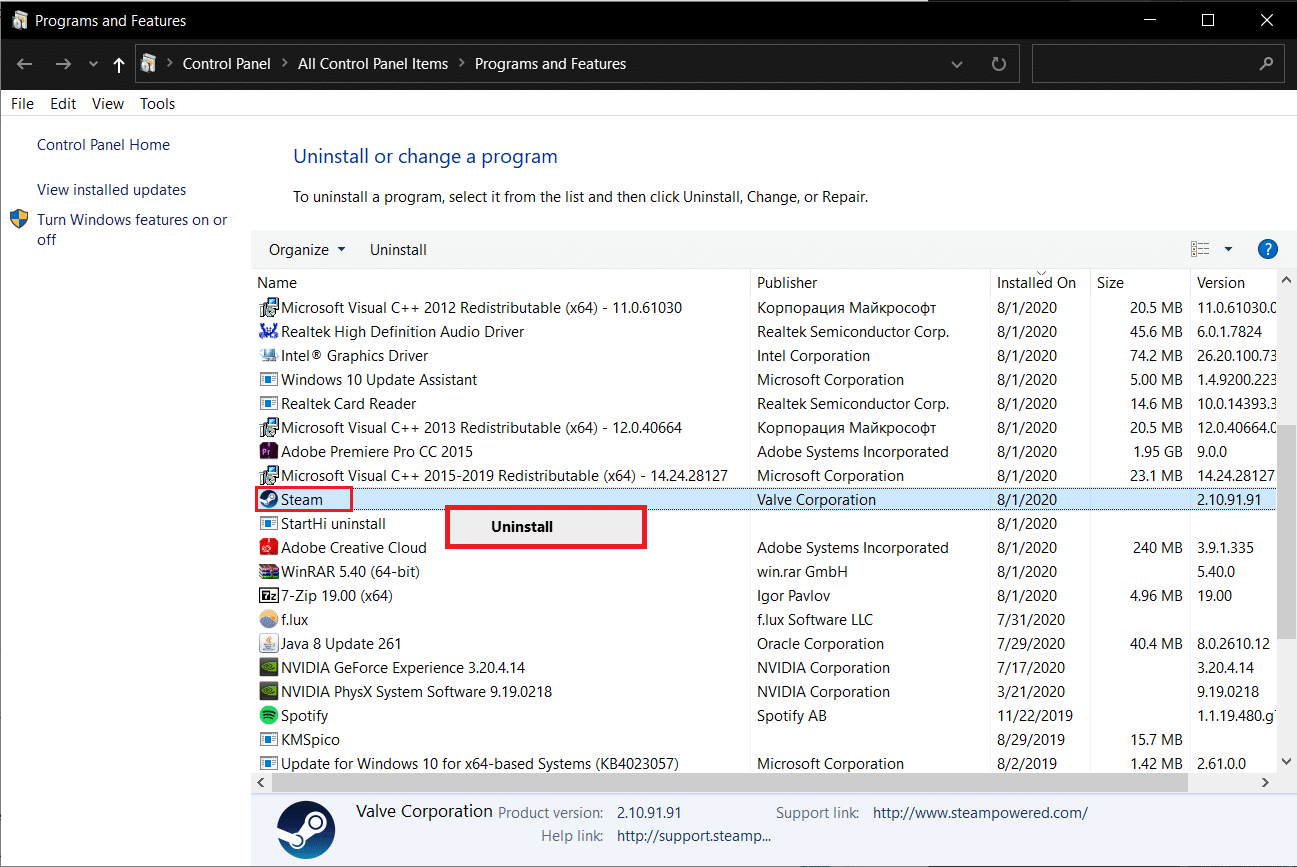Screen dimensions: 1297x867
Task: Go up one folder level arrow
Action: tap(119, 64)
